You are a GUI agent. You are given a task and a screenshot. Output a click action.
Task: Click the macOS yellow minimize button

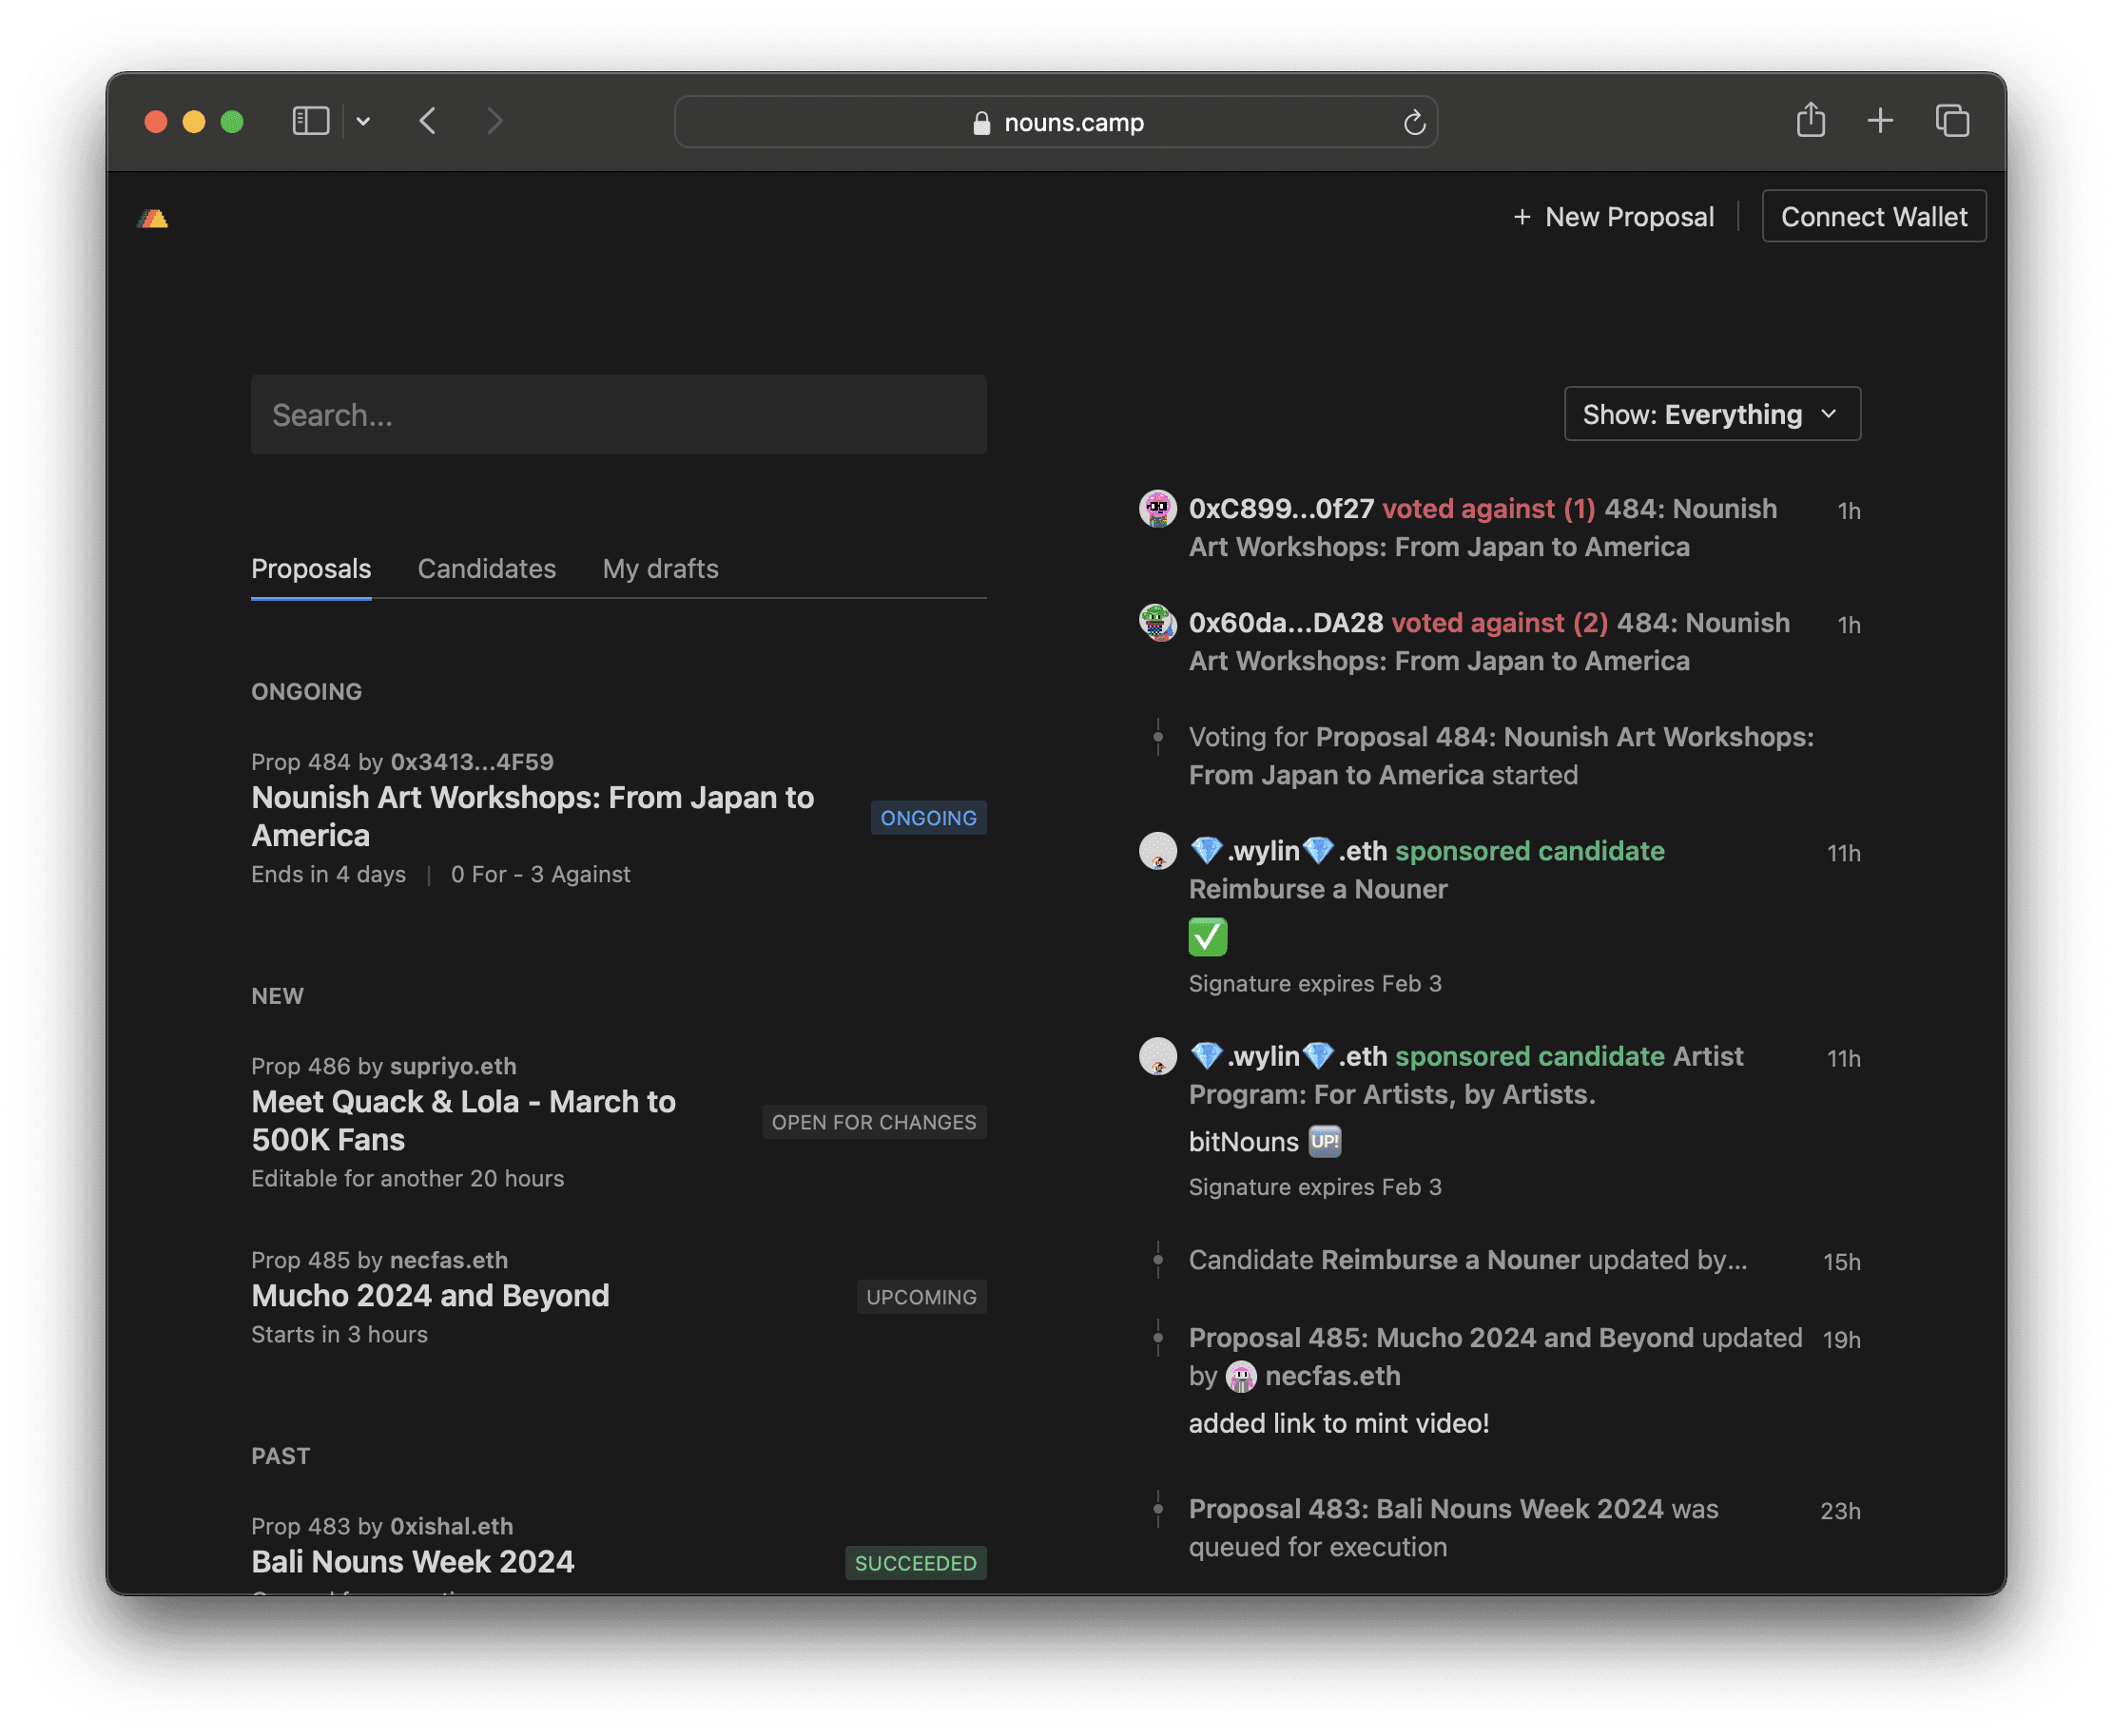click(x=193, y=121)
